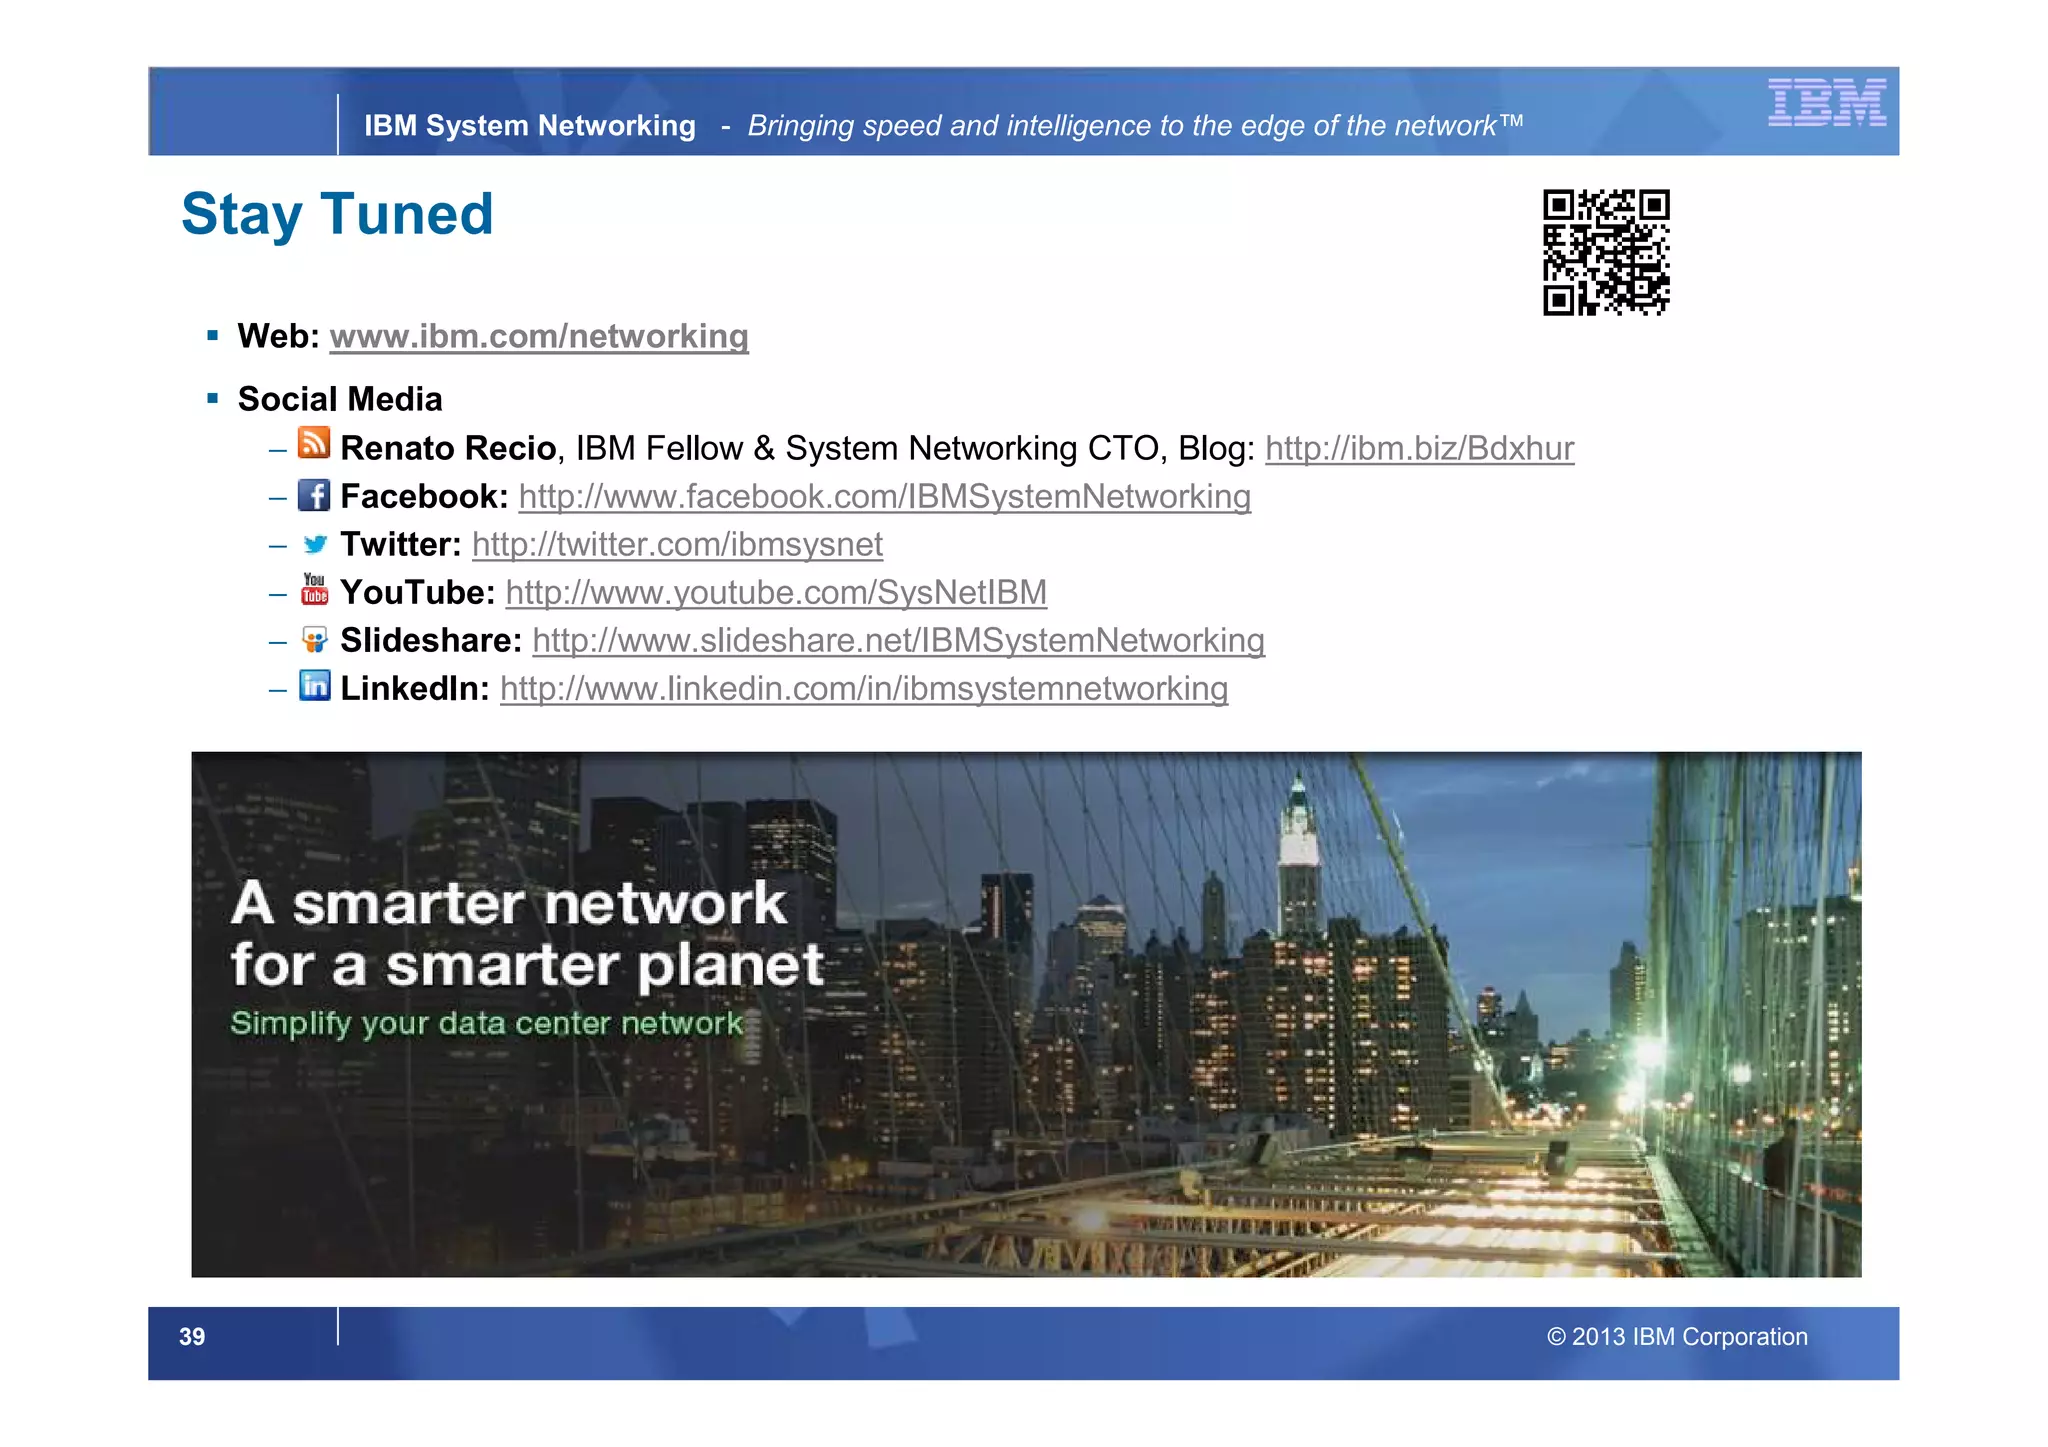Click the Slideshare icon
Image resolution: width=2048 pixels, height=1447 pixels.
tap(314, 639)
